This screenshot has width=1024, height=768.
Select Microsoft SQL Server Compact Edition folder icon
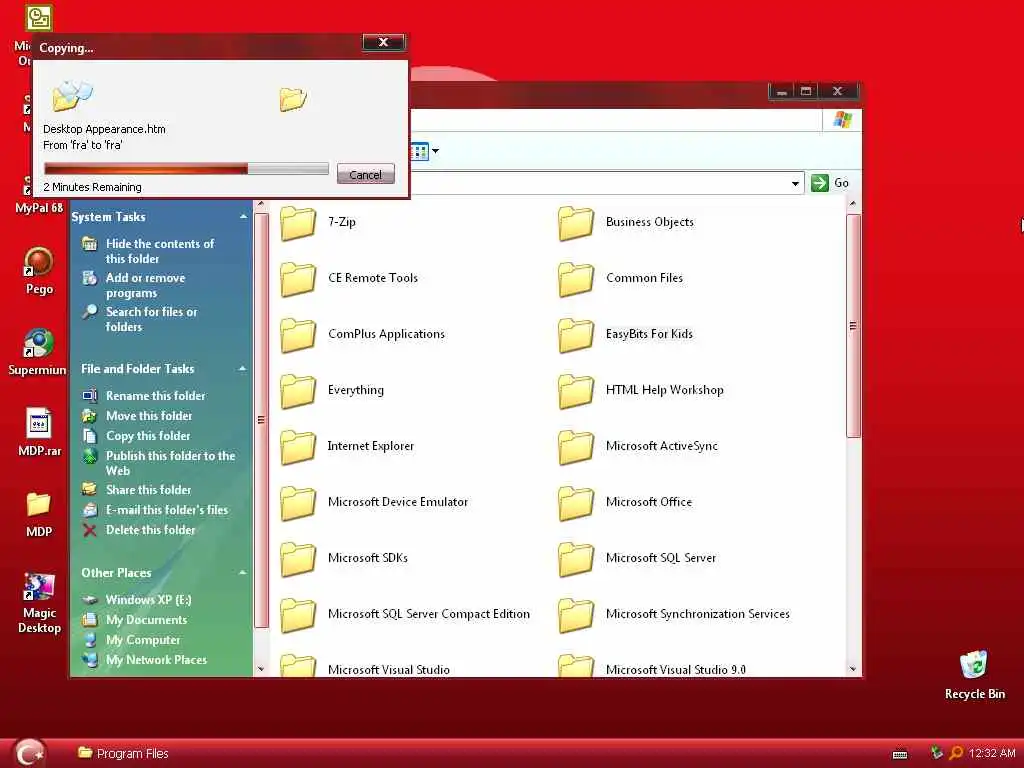click(x=298, y=615)
